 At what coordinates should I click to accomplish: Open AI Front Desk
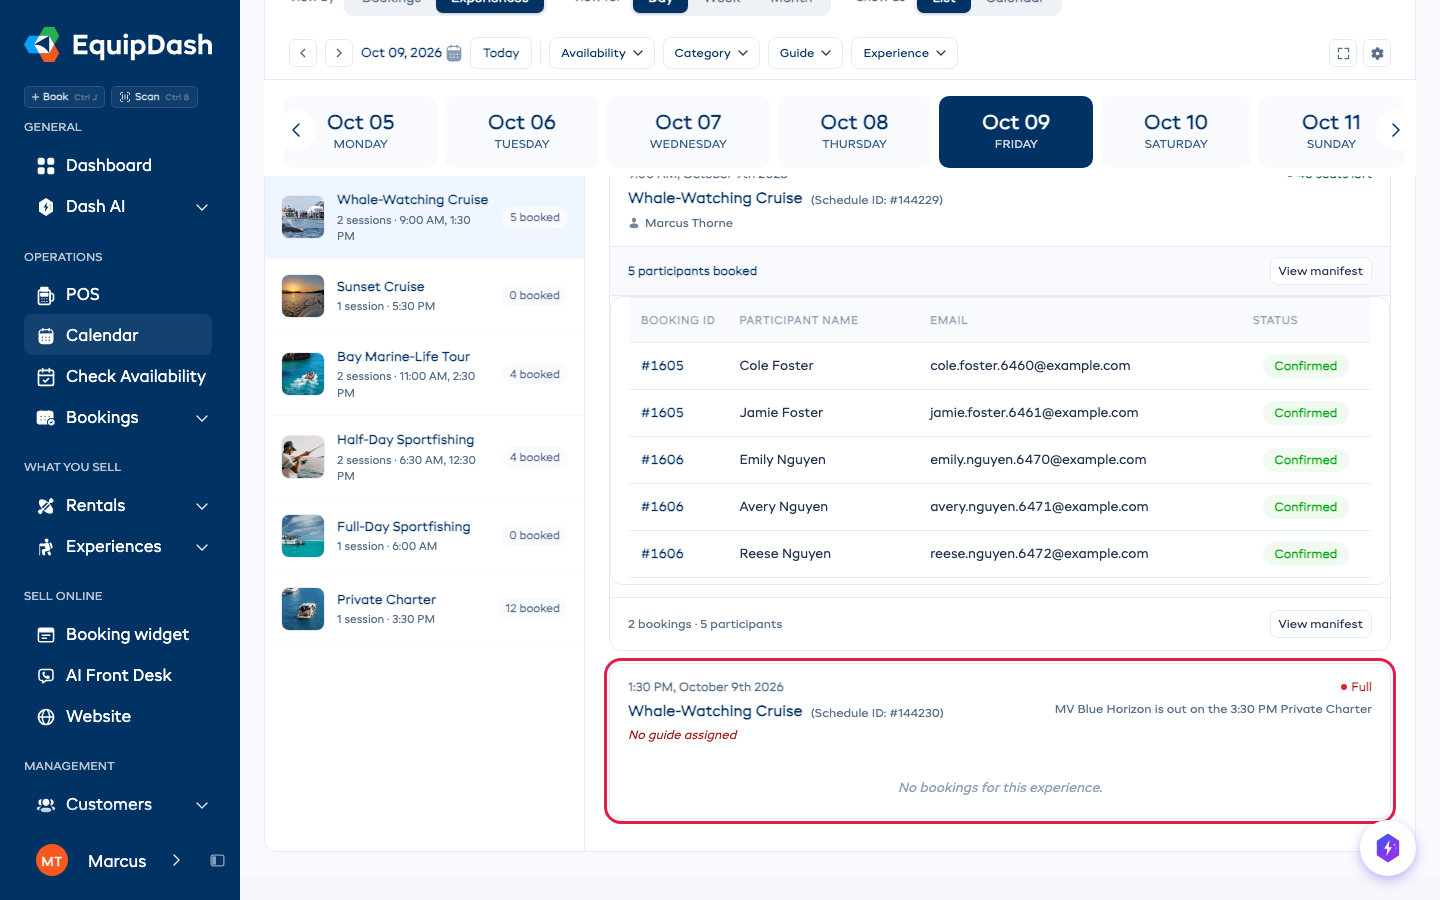pos(118,676)
